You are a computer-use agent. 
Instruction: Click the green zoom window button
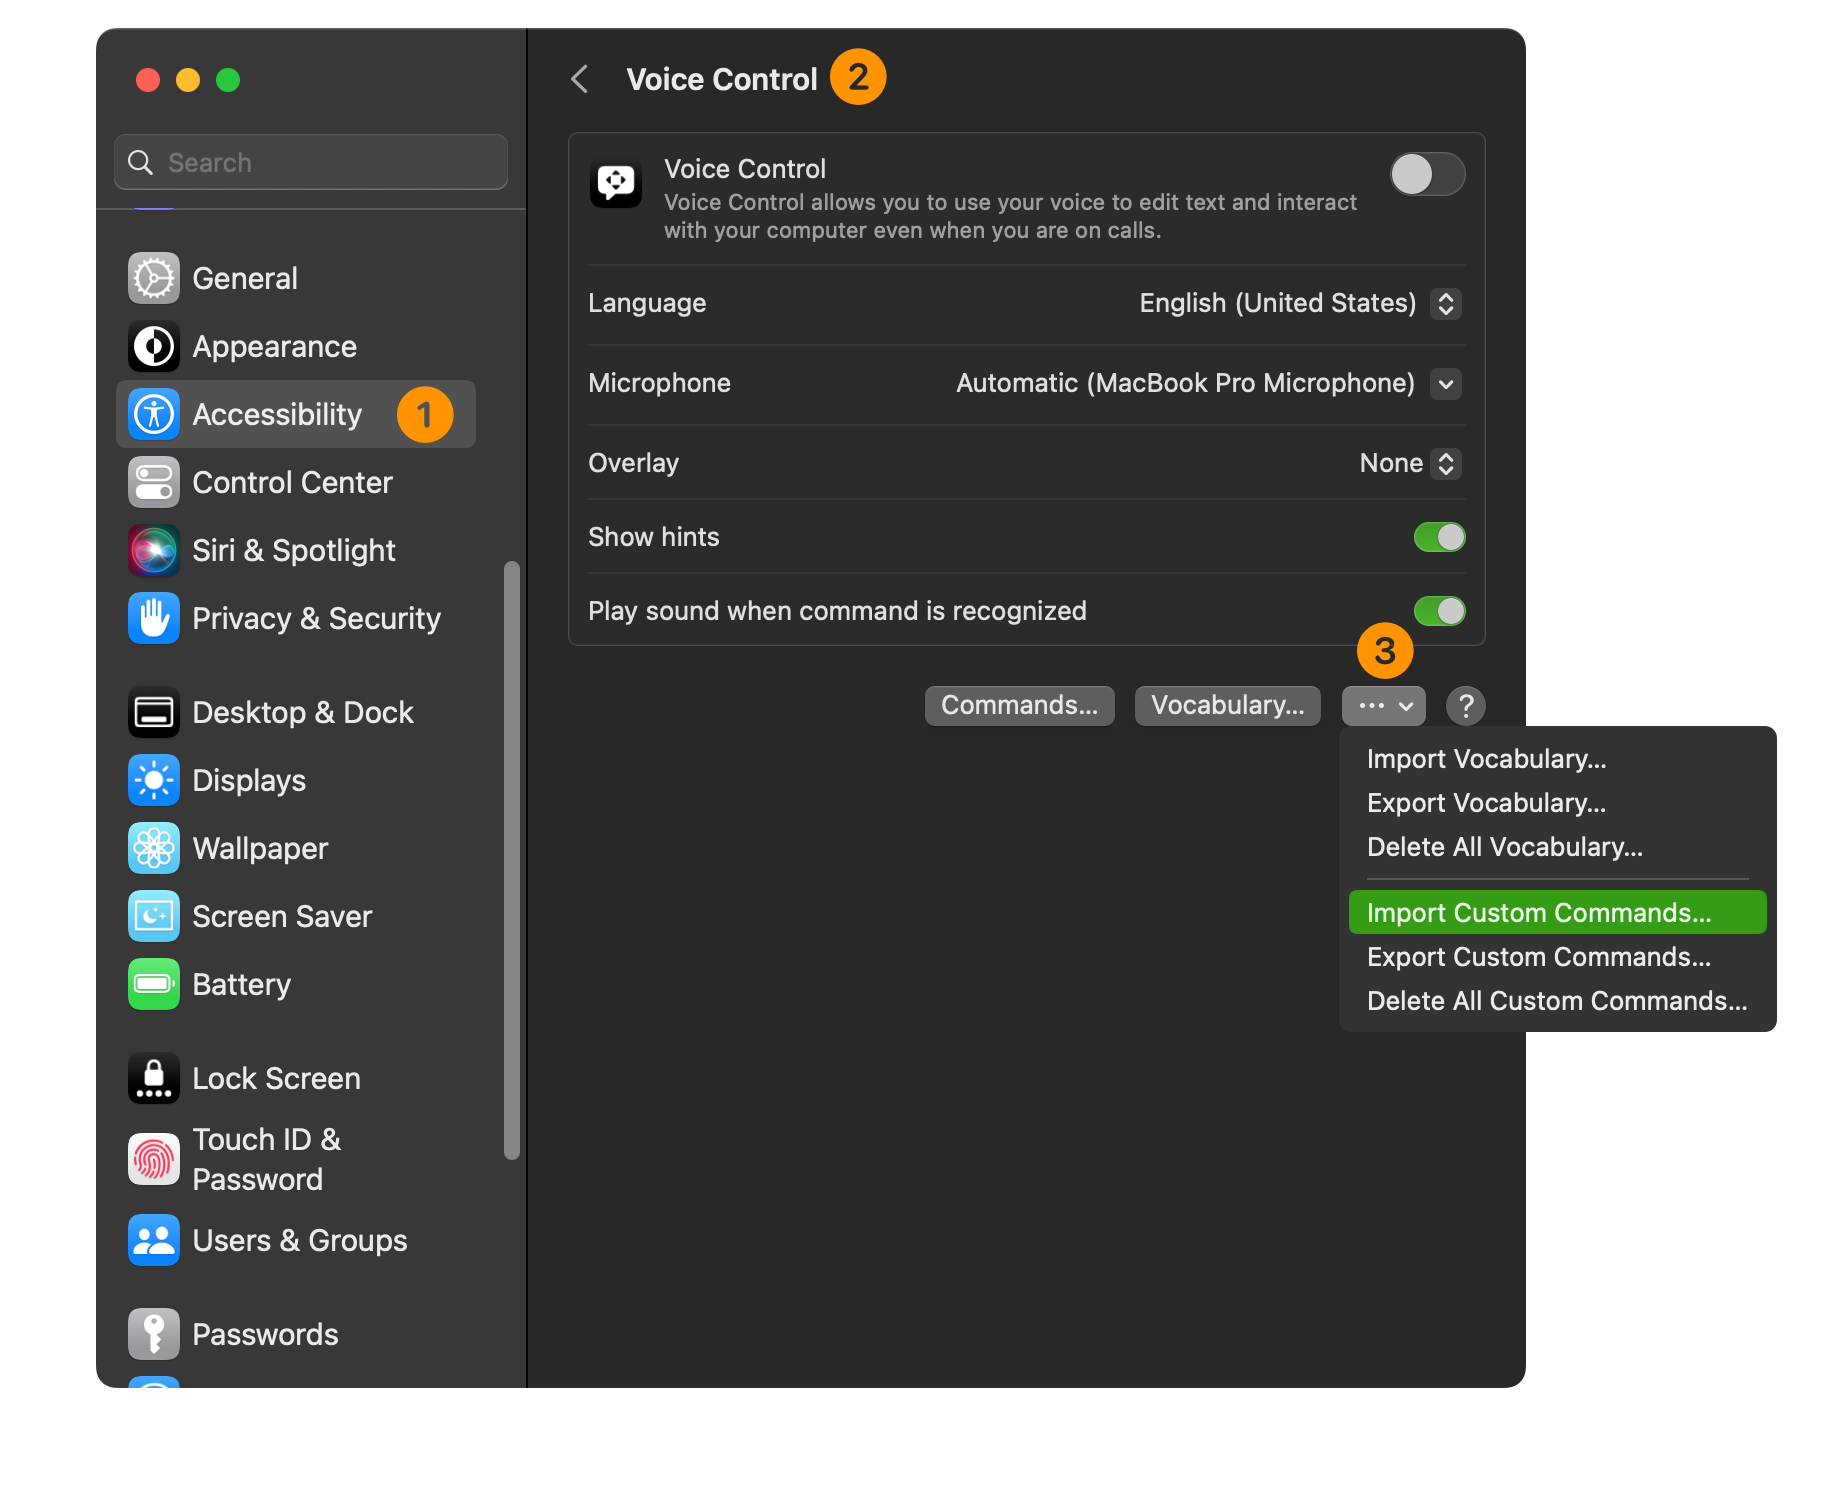[228, 80]
